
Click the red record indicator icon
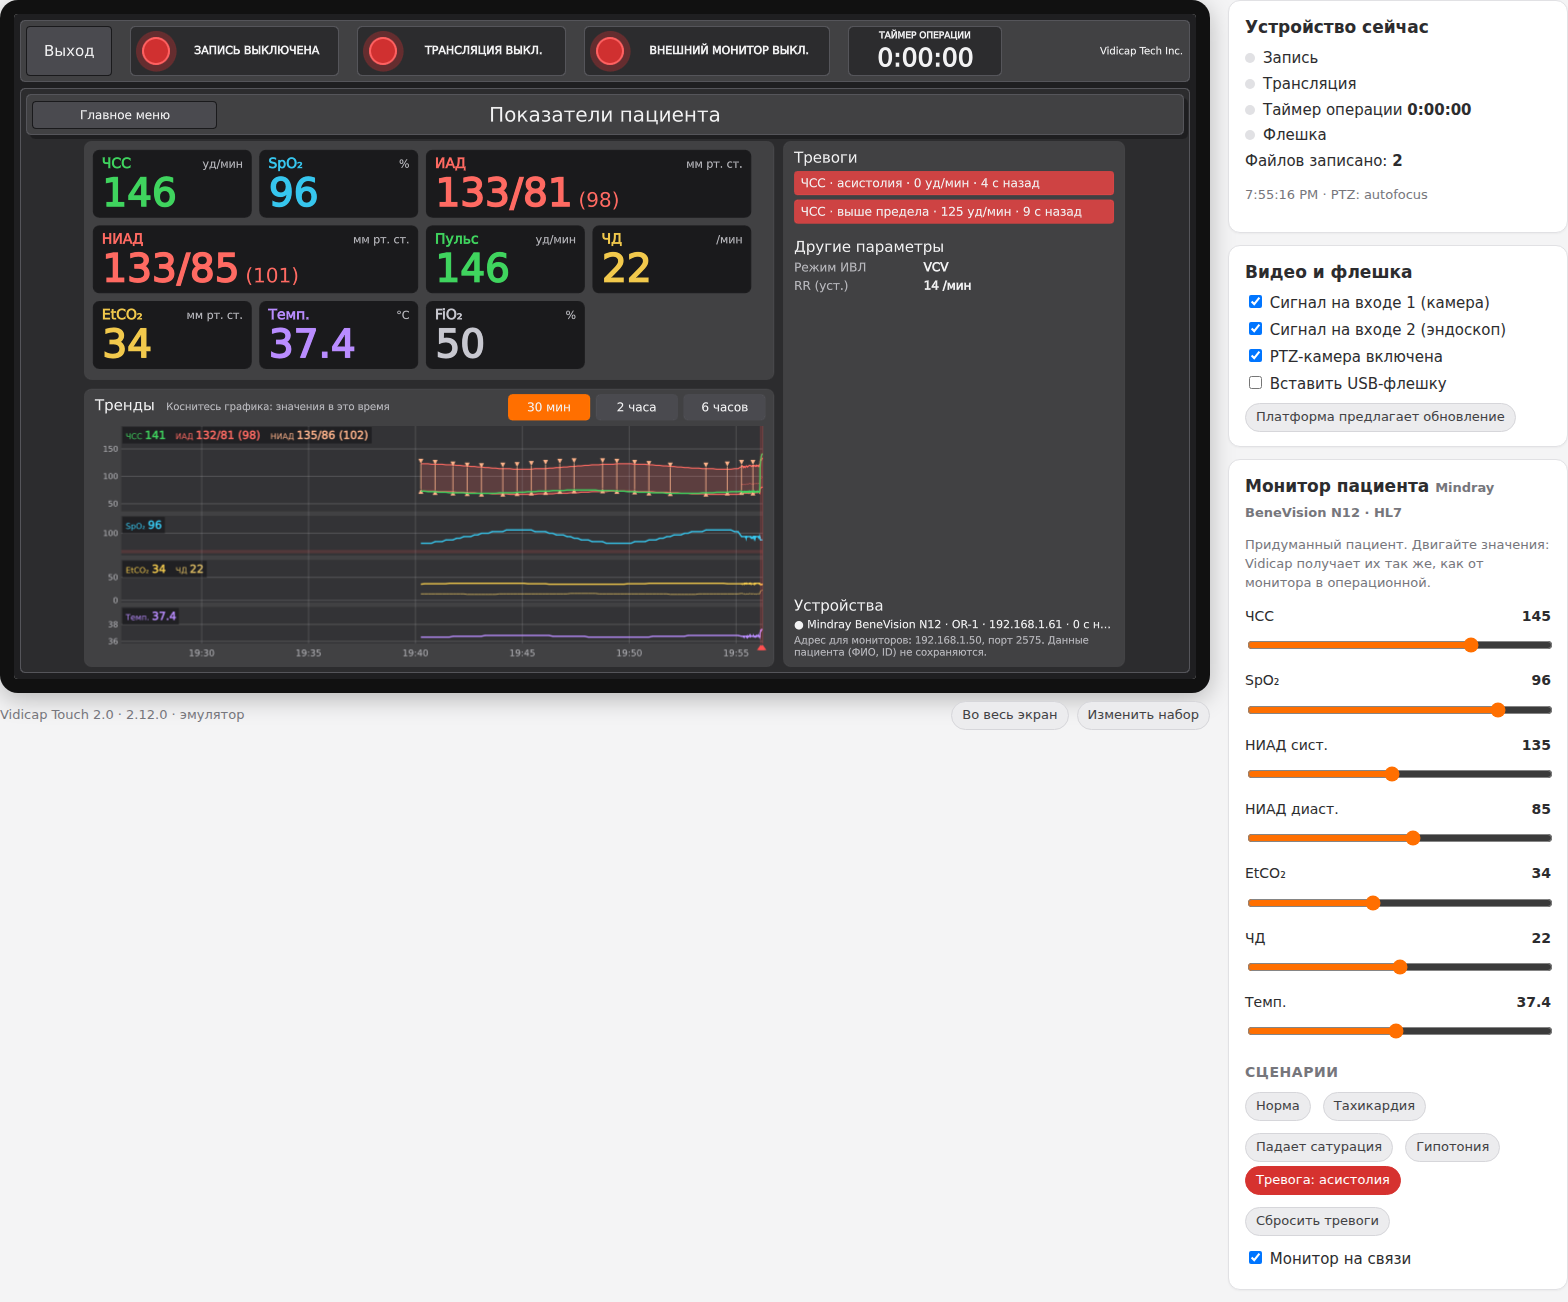pos(156,51)
